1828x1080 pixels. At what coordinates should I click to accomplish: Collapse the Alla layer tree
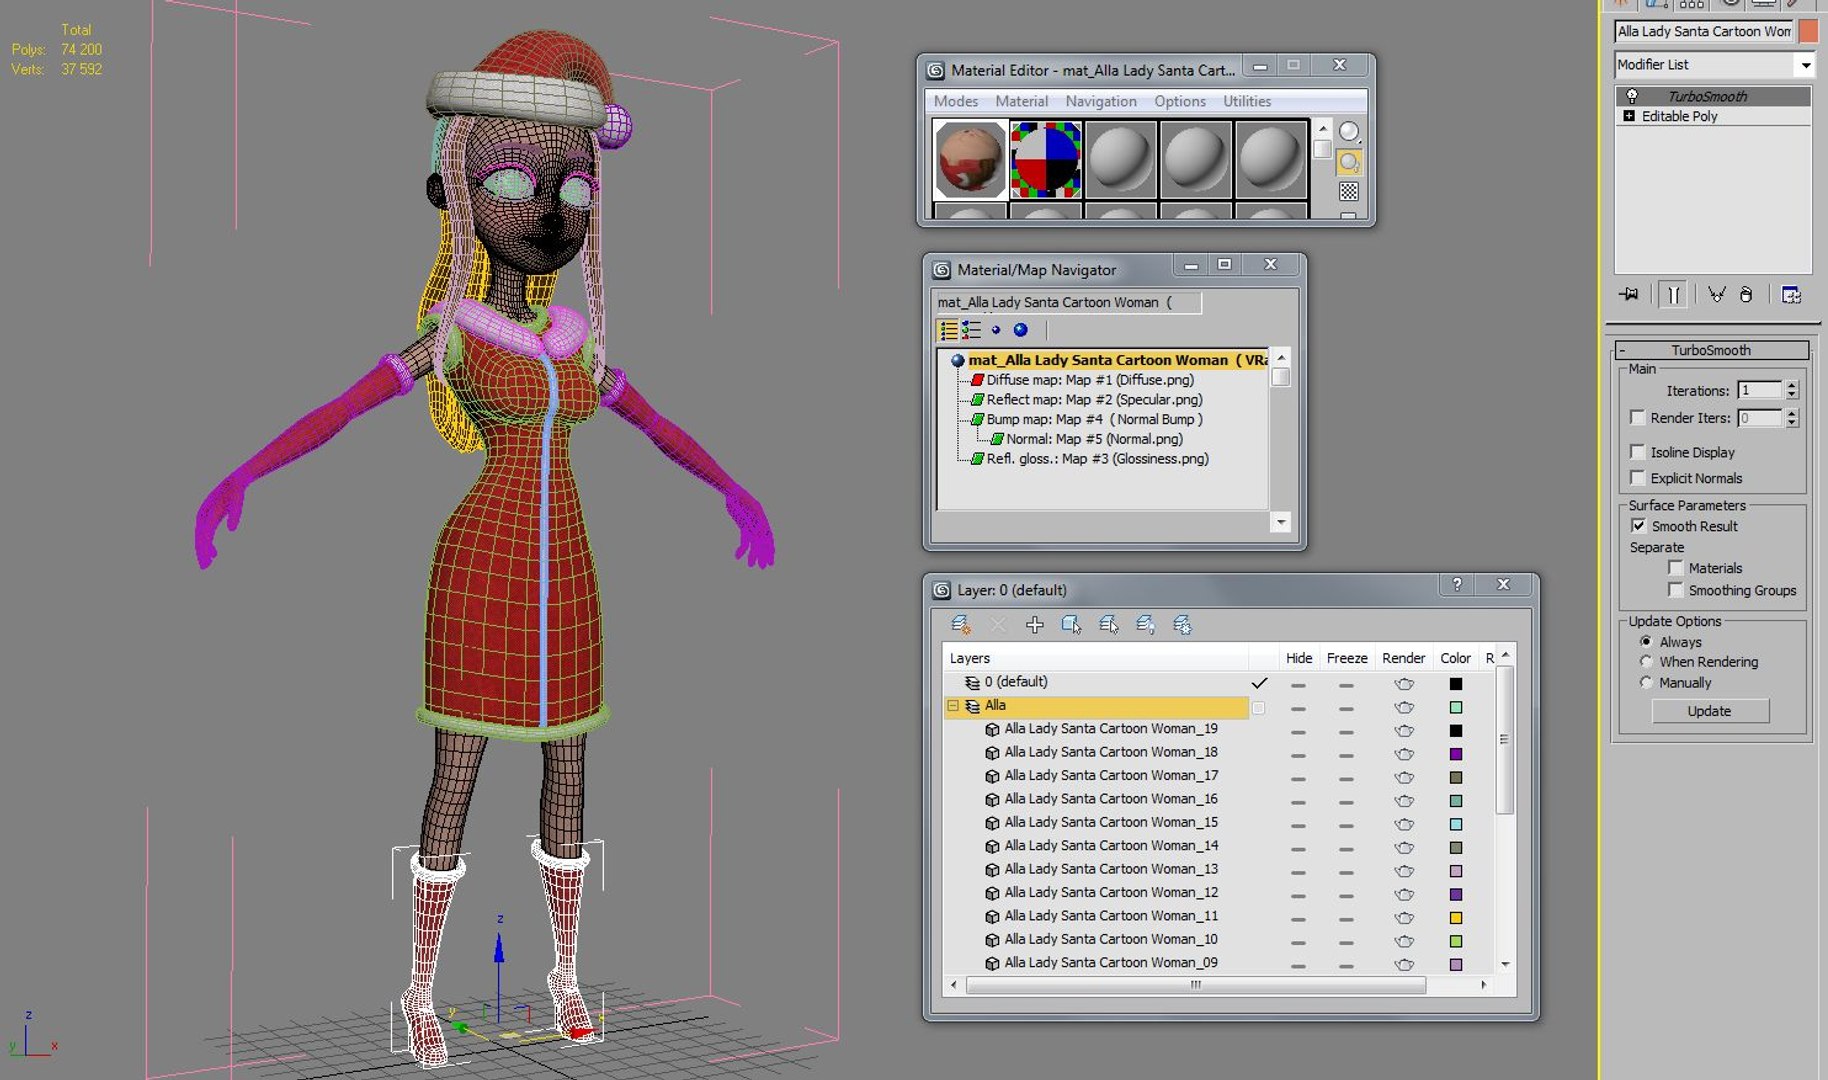coord(953,706)
